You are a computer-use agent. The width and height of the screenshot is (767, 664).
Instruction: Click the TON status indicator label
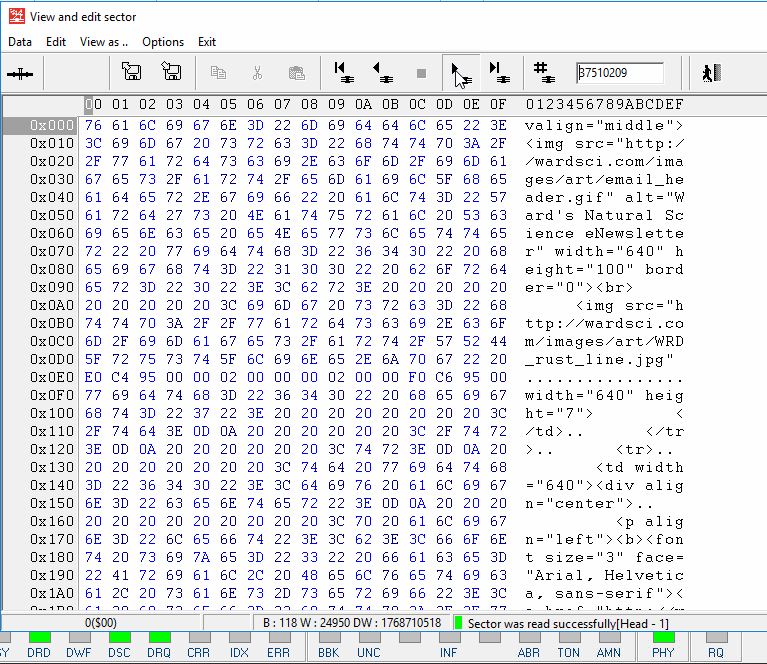(568, 653)
